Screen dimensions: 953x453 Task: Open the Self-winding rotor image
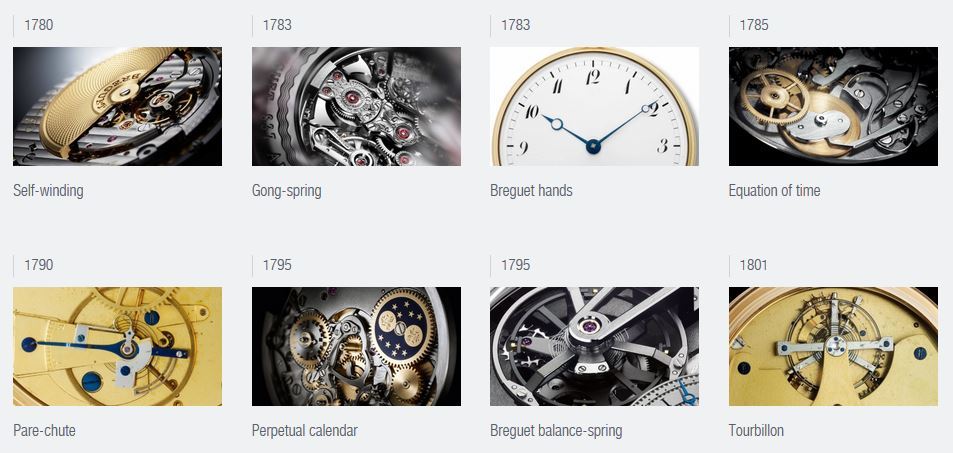click(117, 106)
